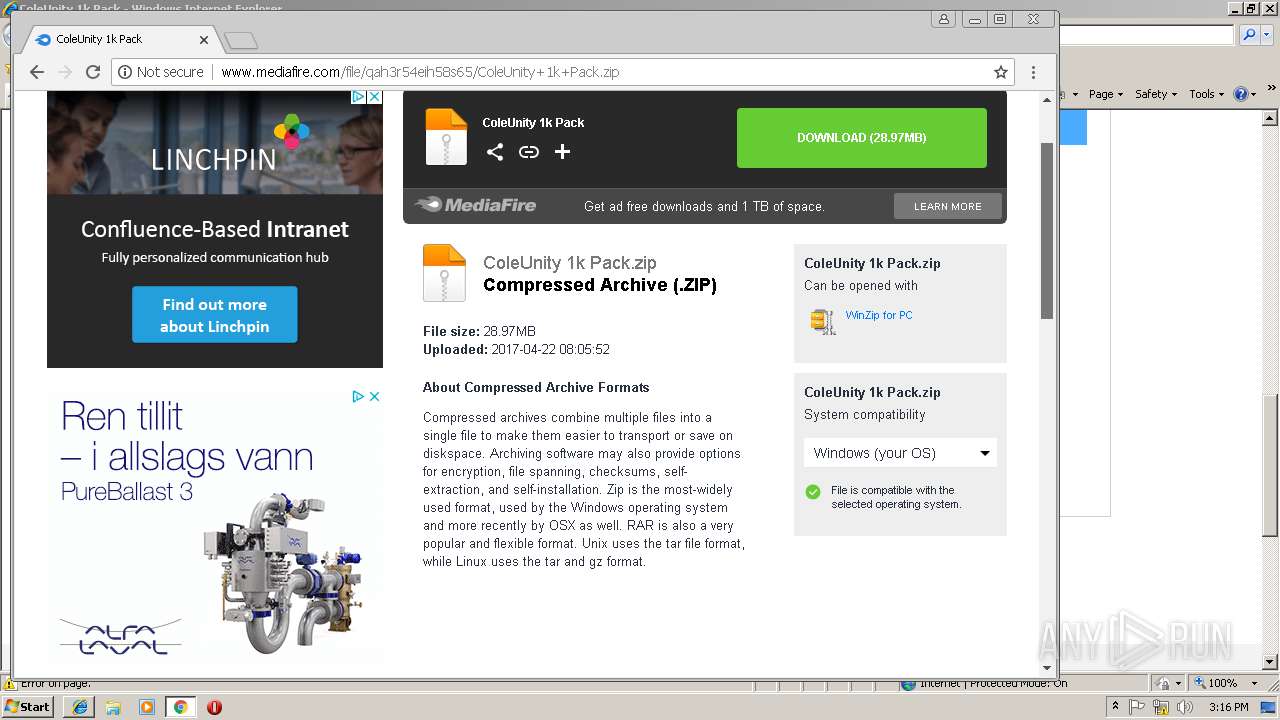Reload the MediaFire page

(x=93, y=72)
